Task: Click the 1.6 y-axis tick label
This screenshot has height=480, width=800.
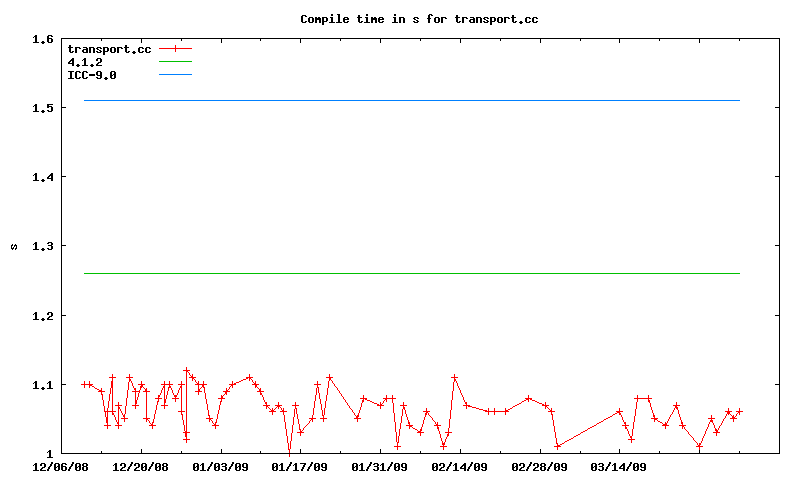Action: click(x=42, y=39)
